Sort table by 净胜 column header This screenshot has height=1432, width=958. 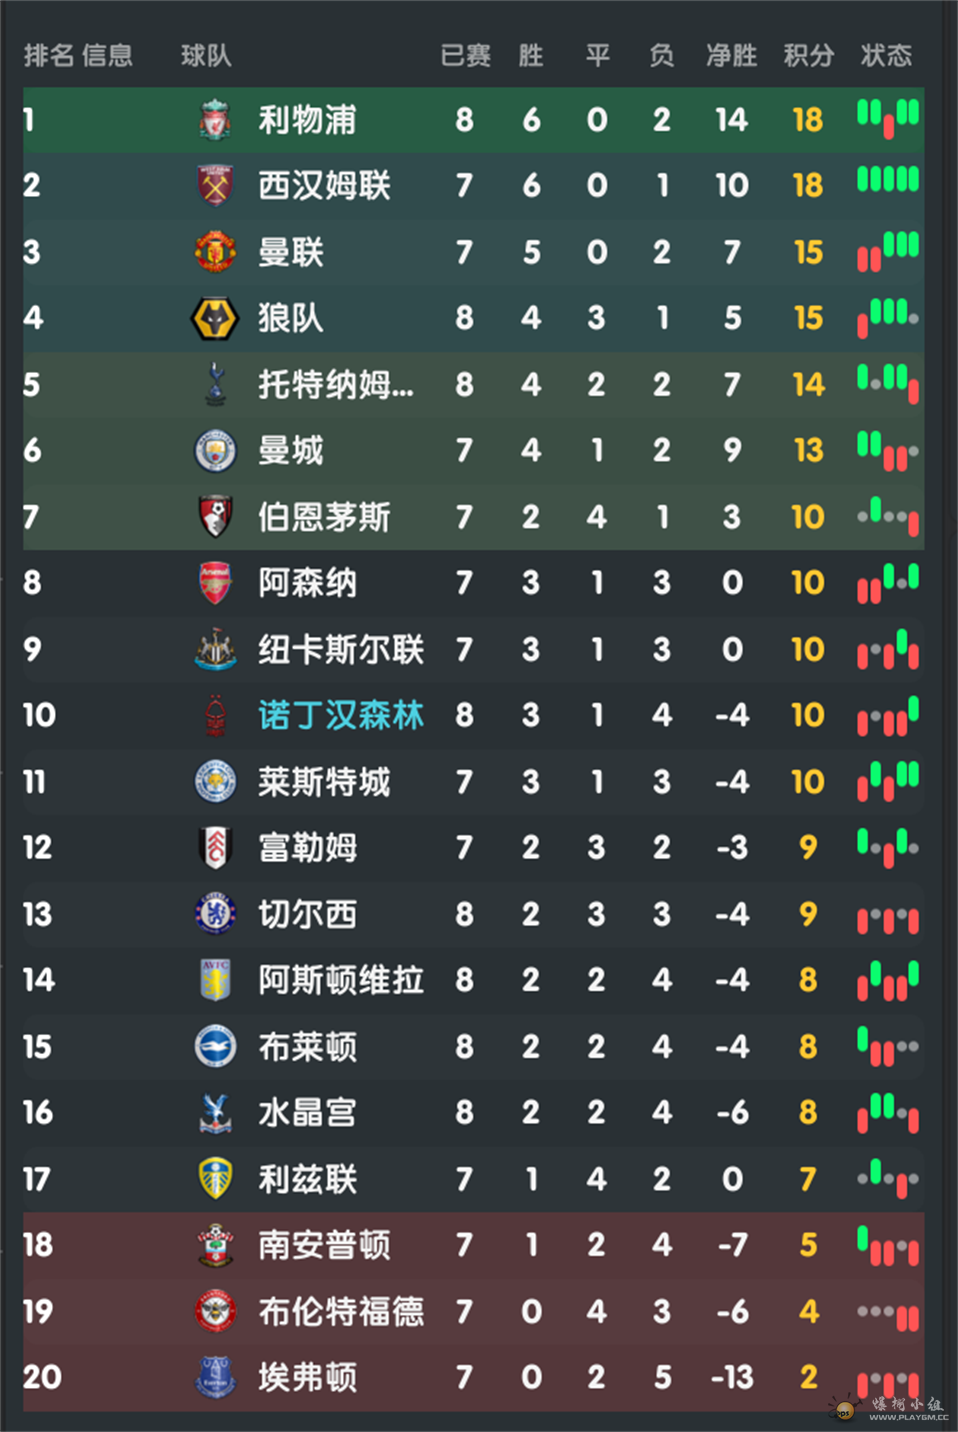point(732,55)
